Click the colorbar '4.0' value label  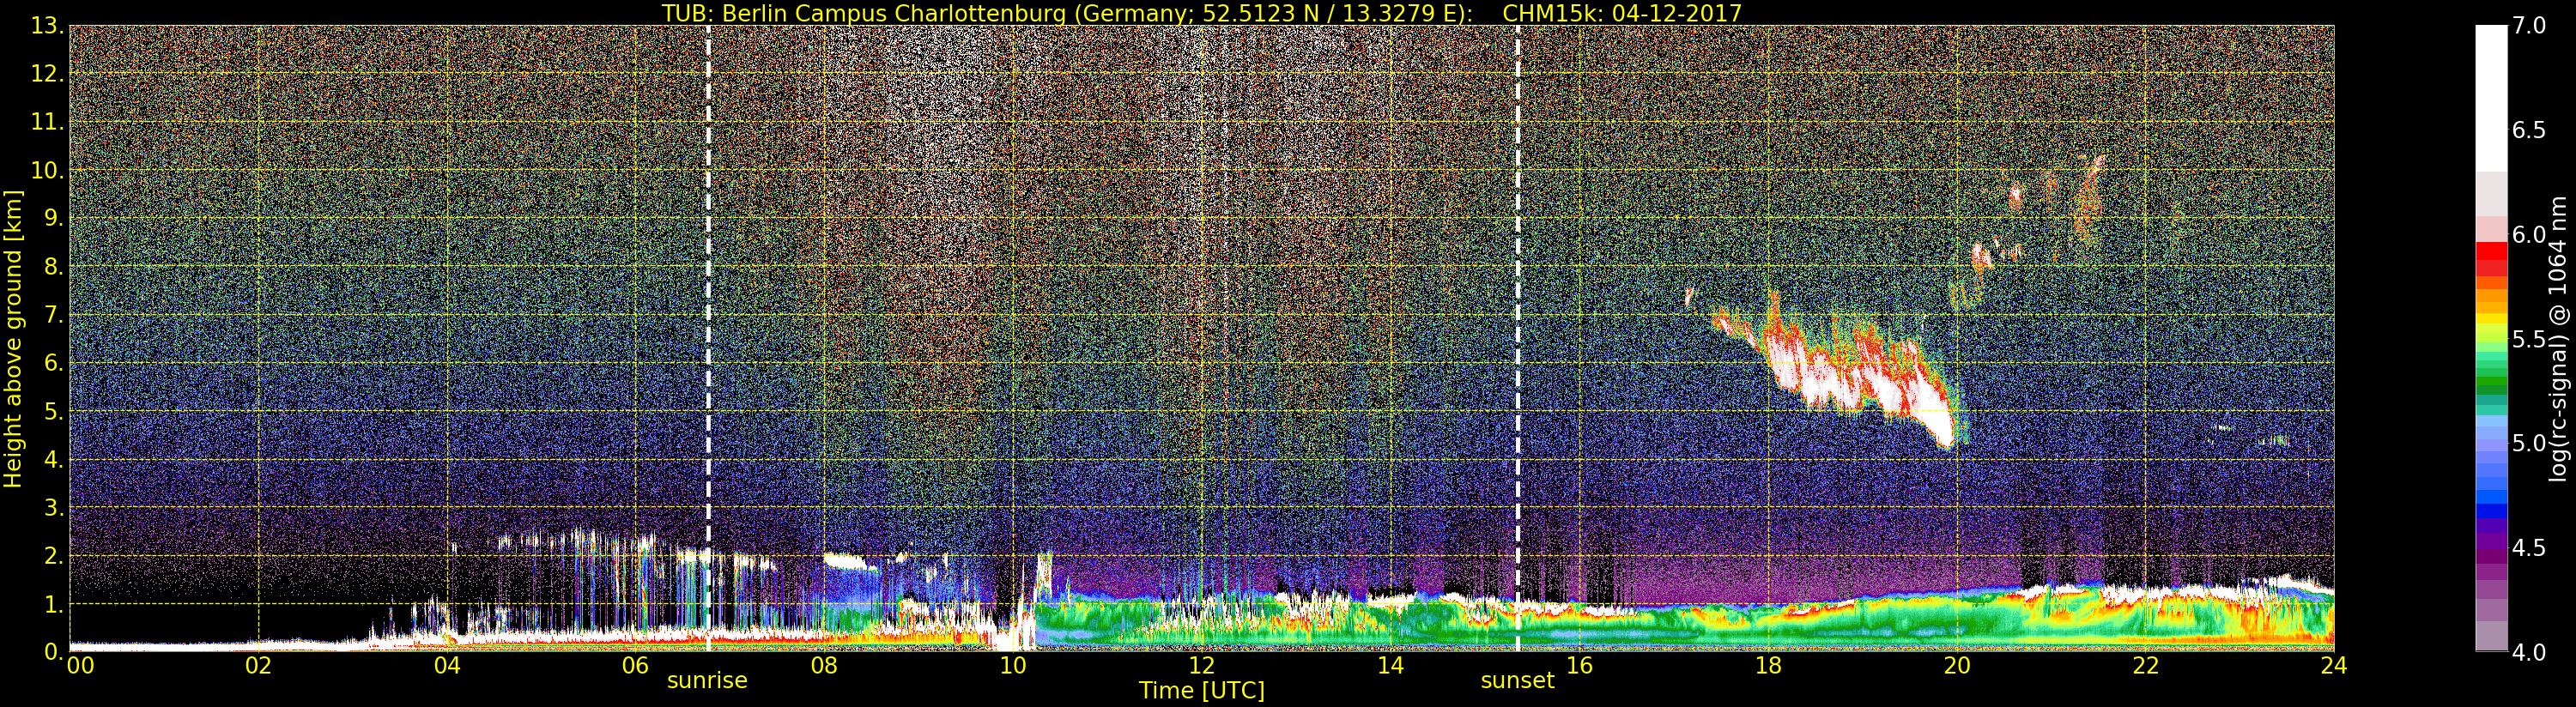2529,652
